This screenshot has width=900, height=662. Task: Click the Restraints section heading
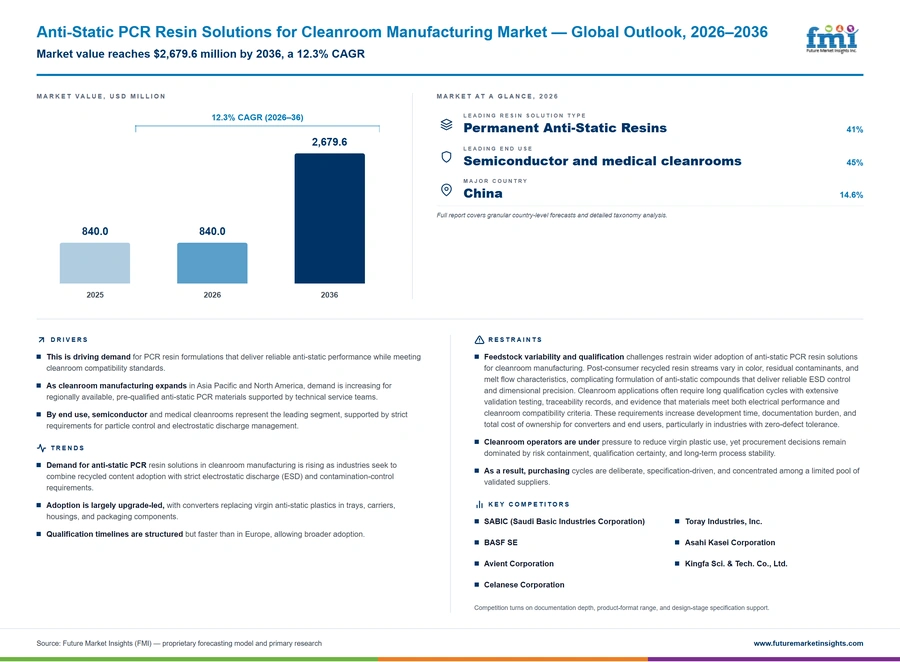[x=515, y=340]
